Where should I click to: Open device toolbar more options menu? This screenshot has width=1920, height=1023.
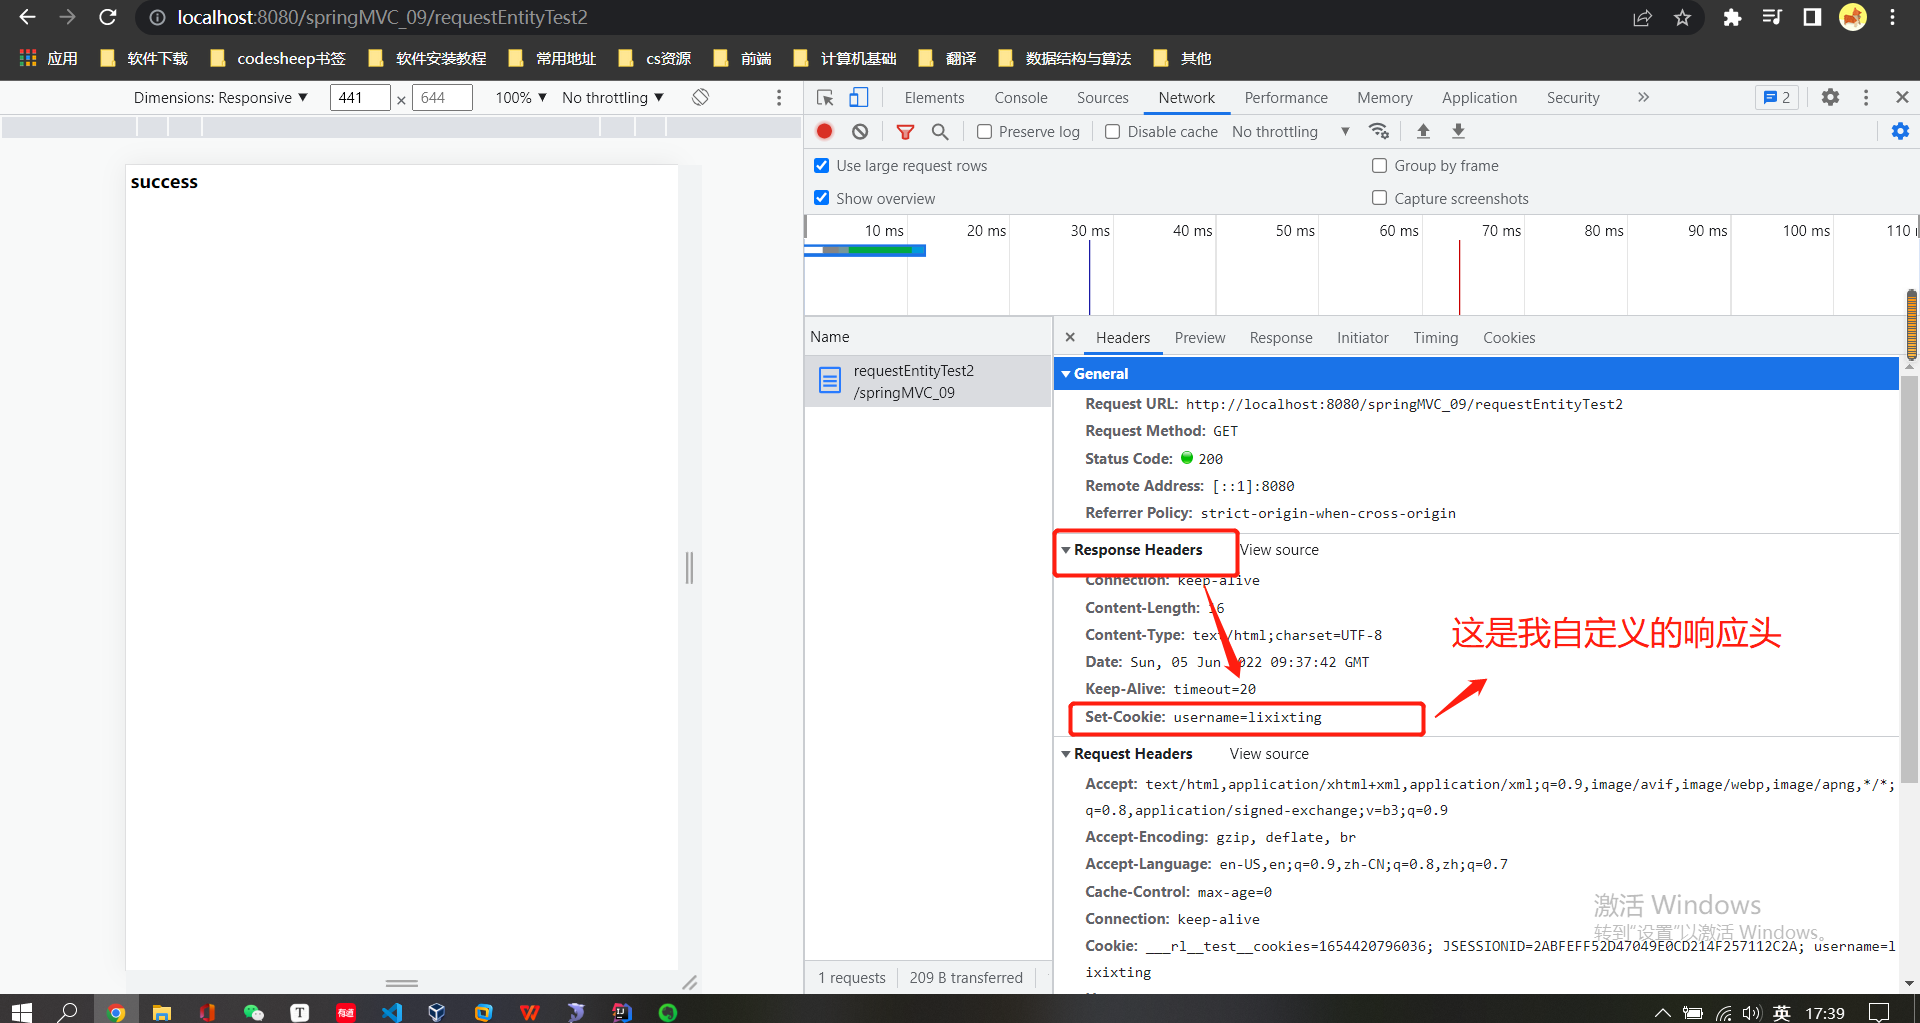point(779,98)
